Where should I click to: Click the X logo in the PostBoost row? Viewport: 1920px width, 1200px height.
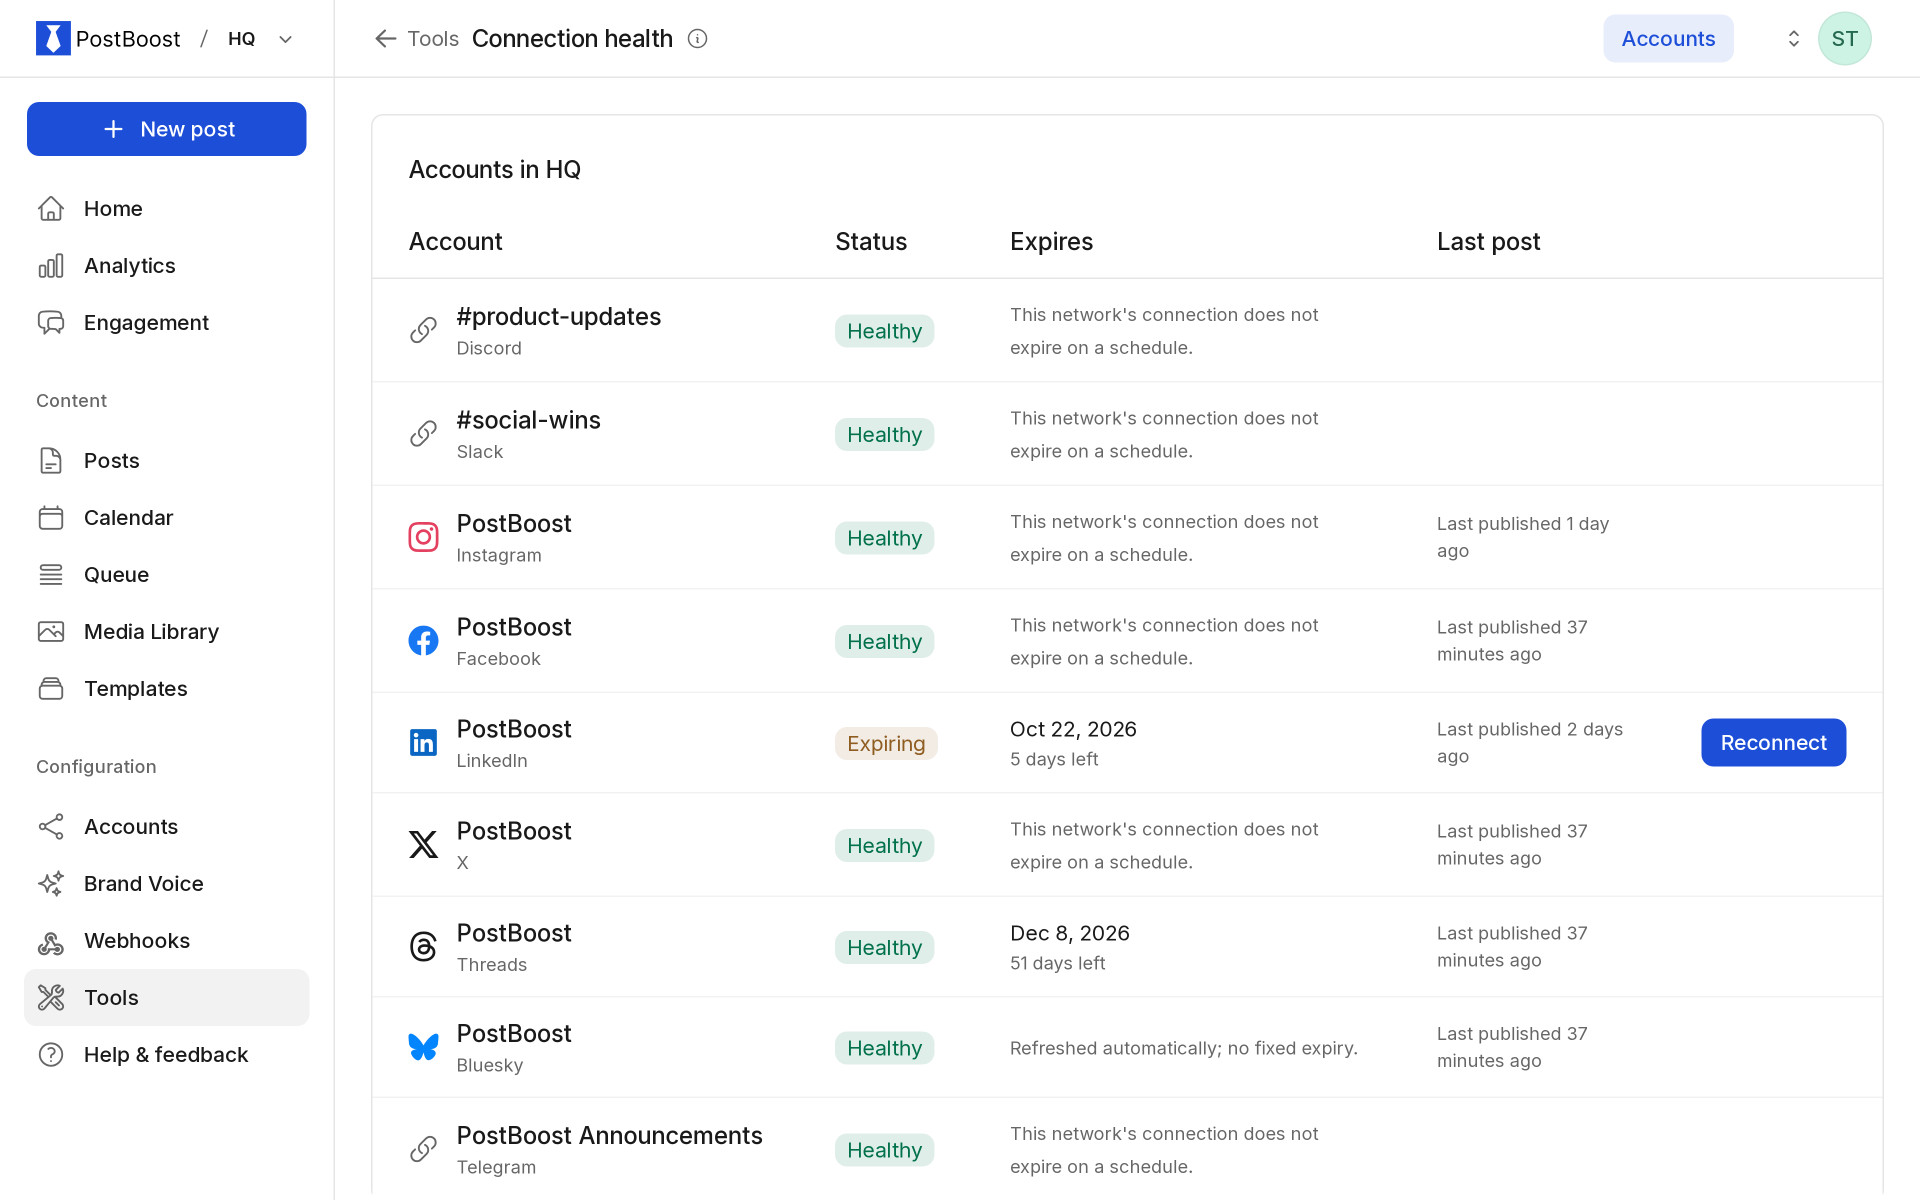pyautogui.click(x=423, y=844)
